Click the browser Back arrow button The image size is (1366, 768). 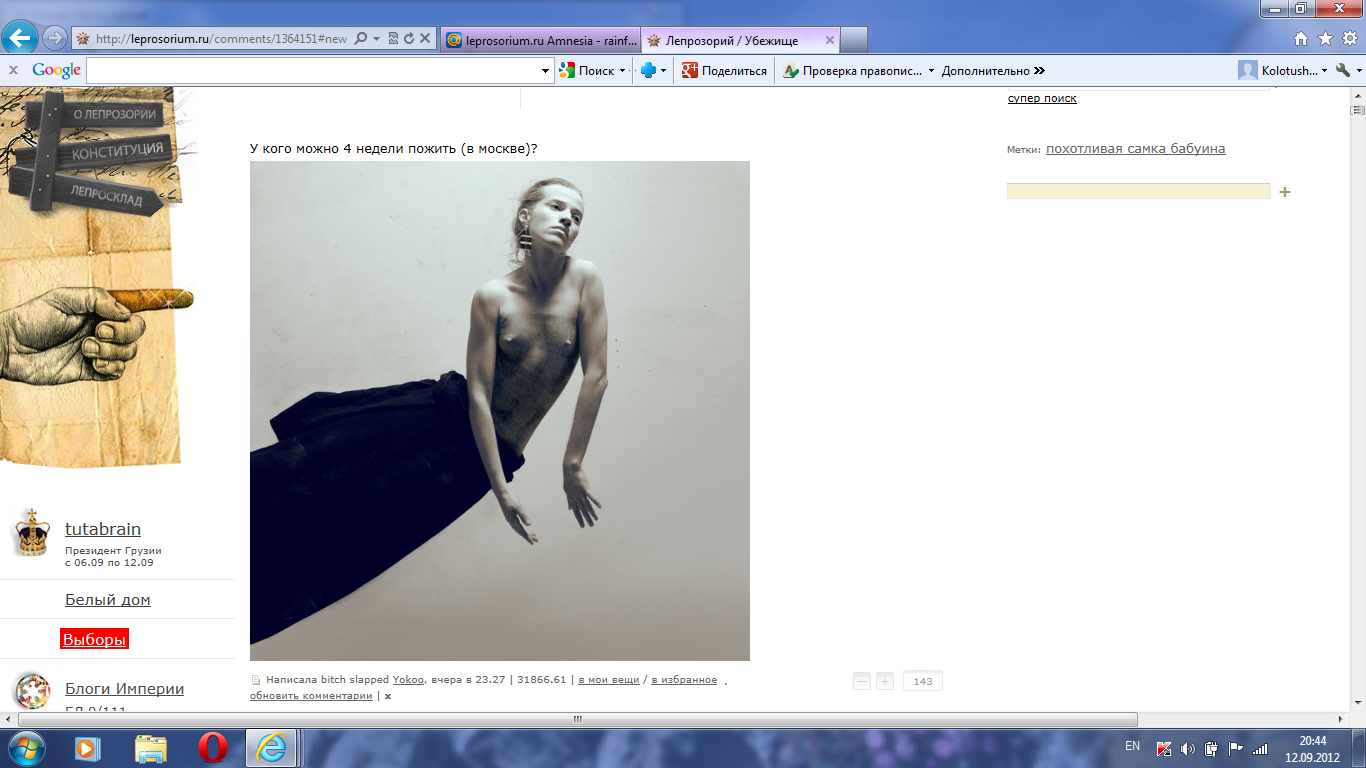coord(21,39)
